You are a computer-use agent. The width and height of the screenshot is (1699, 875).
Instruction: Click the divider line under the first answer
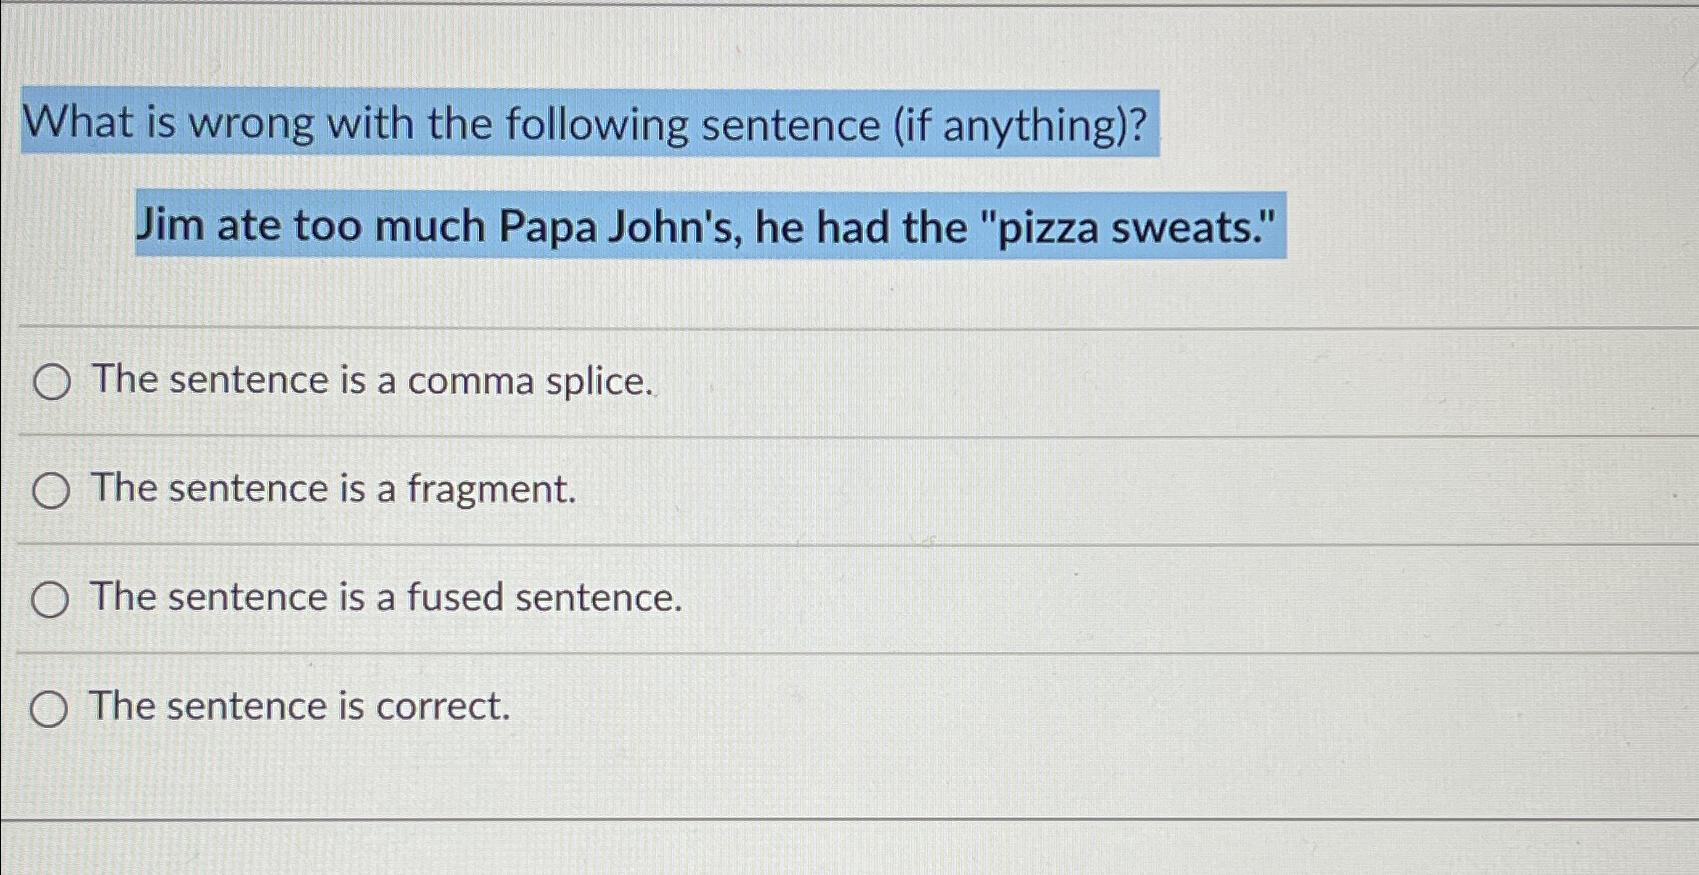(x=850, y=435)
